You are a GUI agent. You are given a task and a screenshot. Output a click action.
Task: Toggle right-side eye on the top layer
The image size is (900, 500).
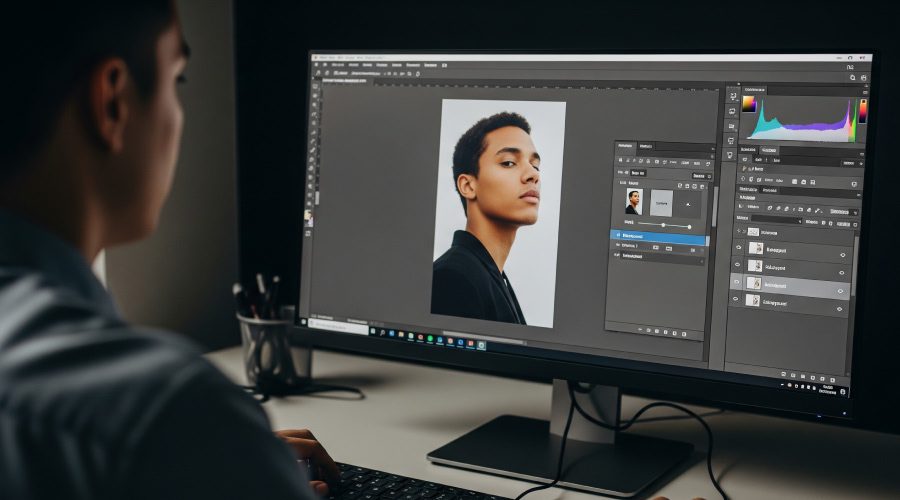pyautogui.click(x=843, y=255)
